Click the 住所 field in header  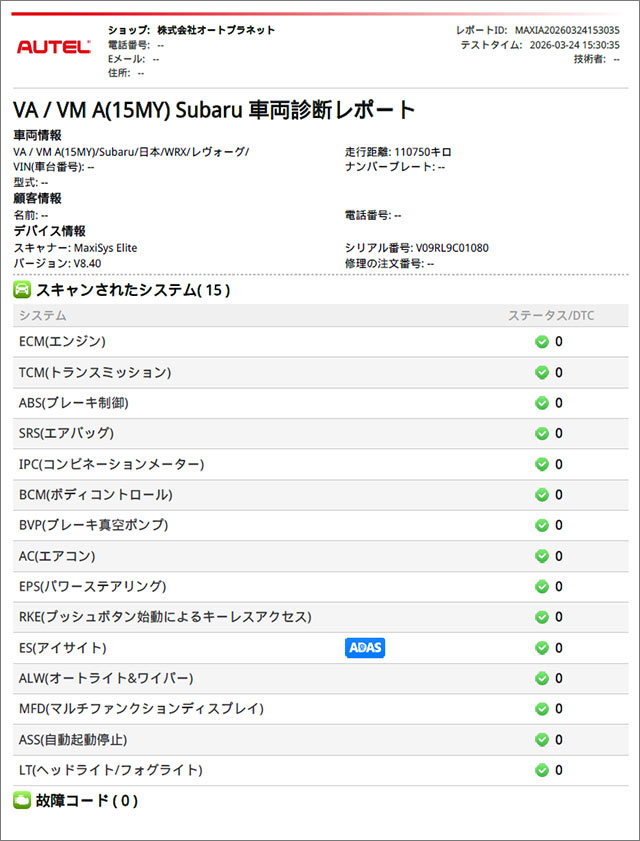[126, 73]
